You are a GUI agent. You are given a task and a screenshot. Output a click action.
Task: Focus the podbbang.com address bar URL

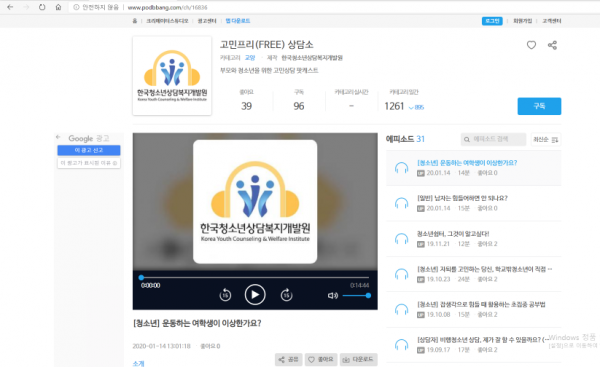[x=167, y=8]
